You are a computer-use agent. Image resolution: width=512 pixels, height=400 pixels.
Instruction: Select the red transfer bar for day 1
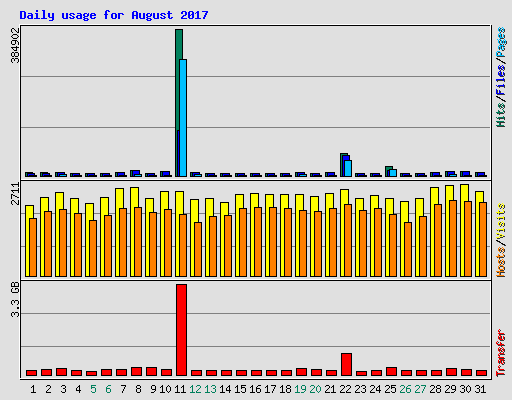click(x=31, y=373)
